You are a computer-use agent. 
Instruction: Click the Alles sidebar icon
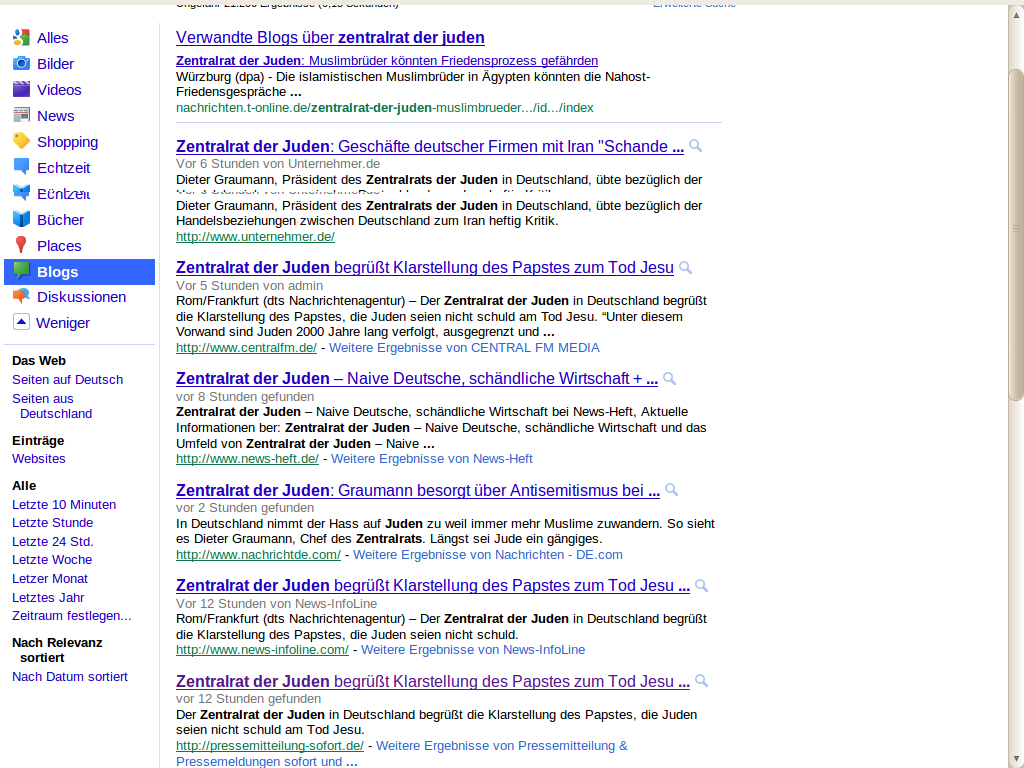pos(22,37)
